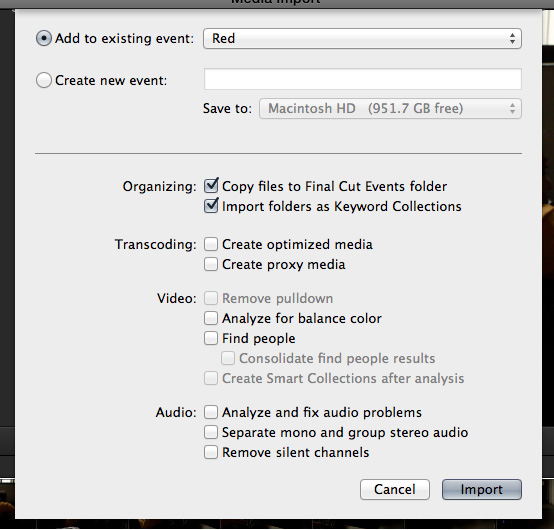The image size is (554, 530).
Task: Click the new event name text field
Action: [363, 79]
